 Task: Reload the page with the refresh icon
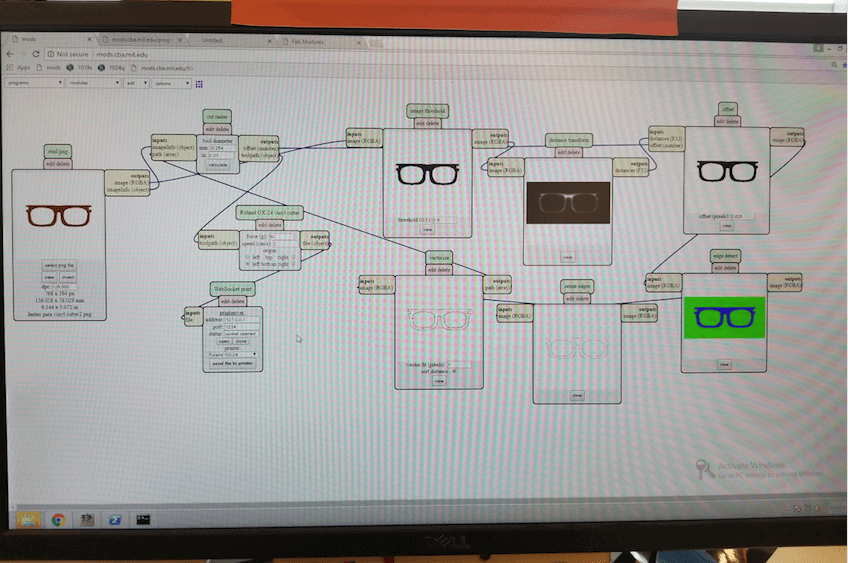click(36, 54)
